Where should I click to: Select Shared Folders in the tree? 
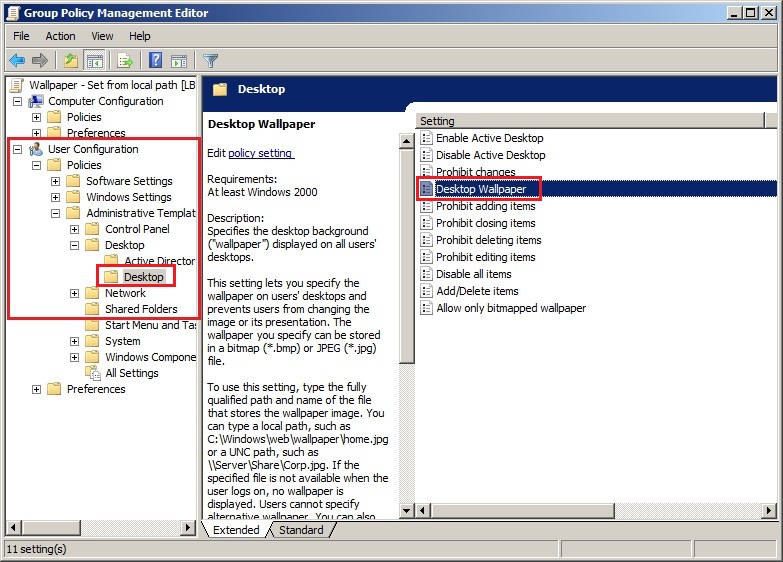pos(141,309)
